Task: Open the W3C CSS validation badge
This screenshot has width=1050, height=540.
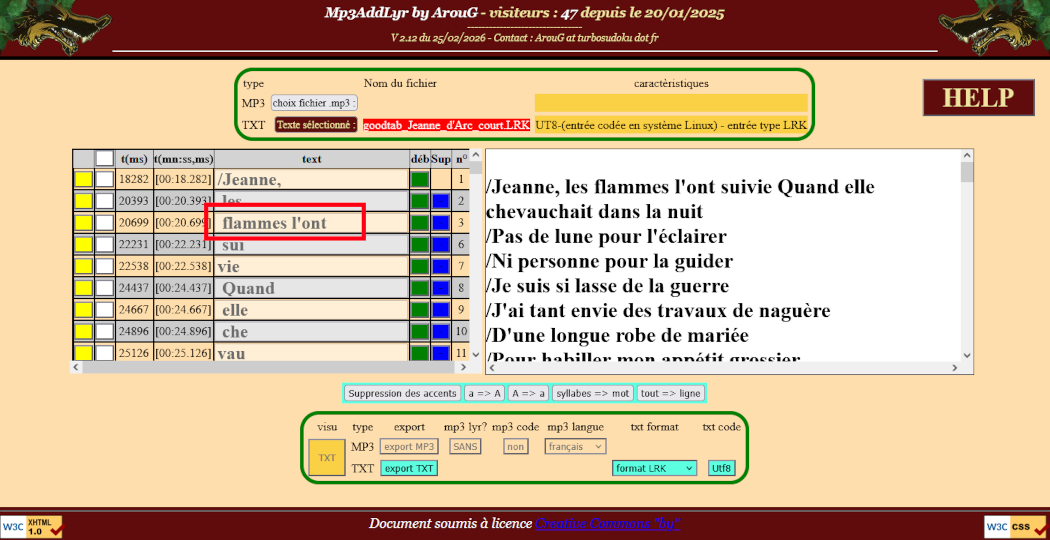Action: pos(1013,527)
